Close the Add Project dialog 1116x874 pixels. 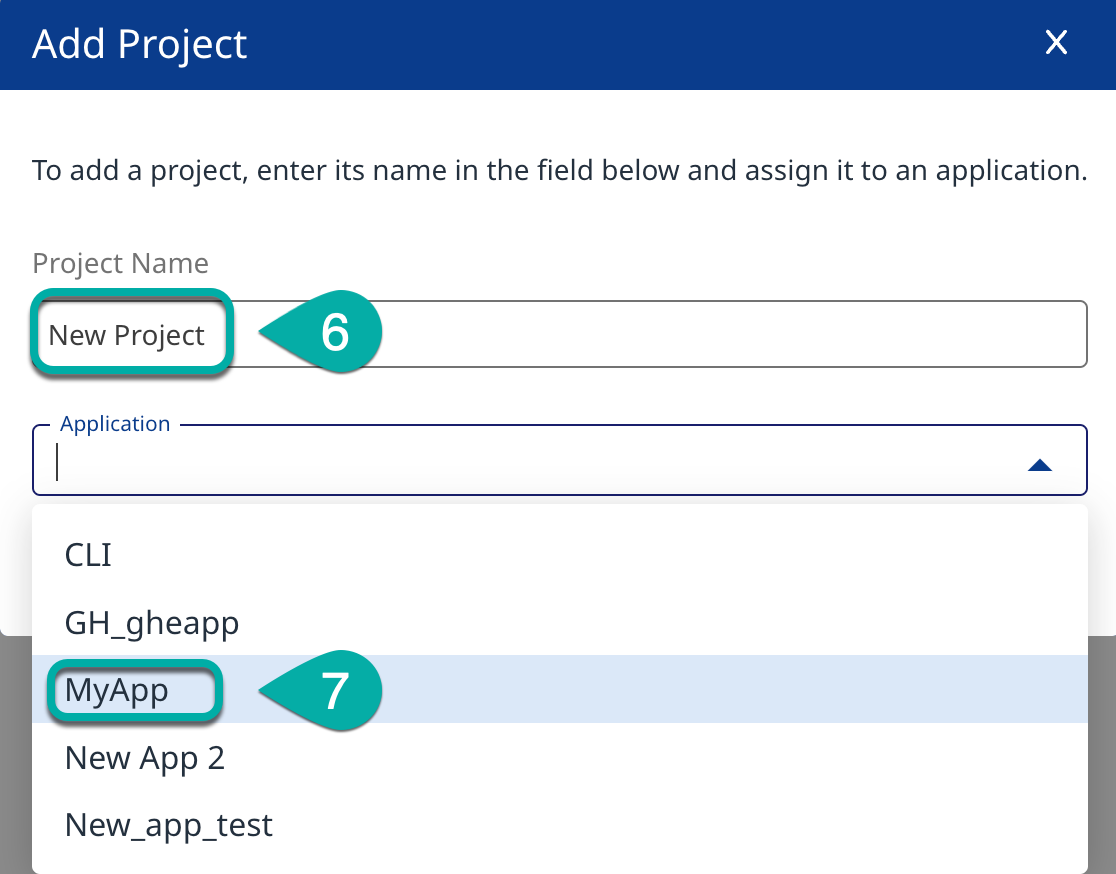click(1056, 42)
